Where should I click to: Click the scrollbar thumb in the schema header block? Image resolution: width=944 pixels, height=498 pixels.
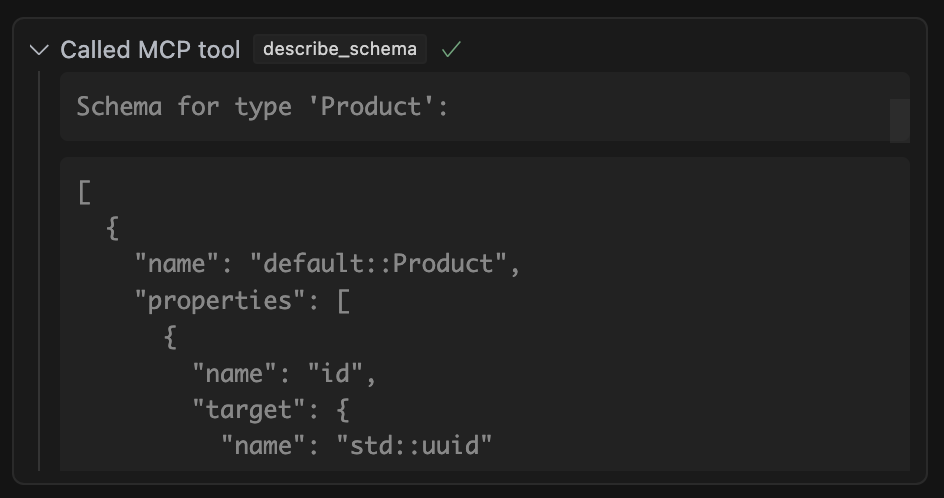[x=899, y=120]
